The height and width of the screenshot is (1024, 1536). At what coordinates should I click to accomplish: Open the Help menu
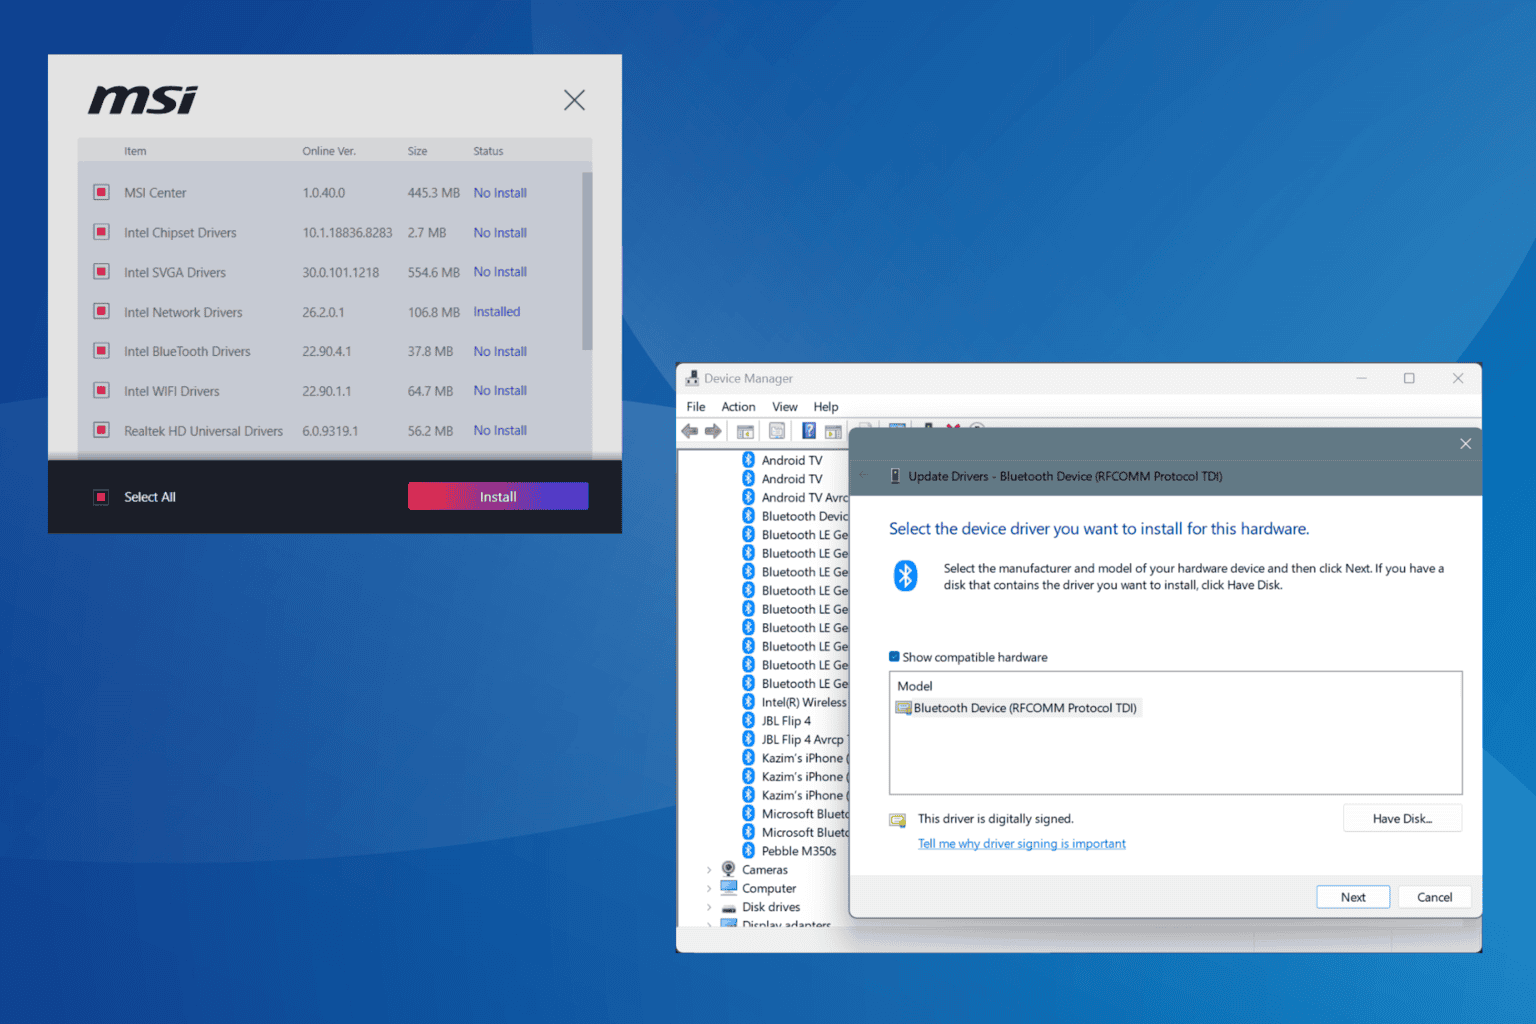826,407
